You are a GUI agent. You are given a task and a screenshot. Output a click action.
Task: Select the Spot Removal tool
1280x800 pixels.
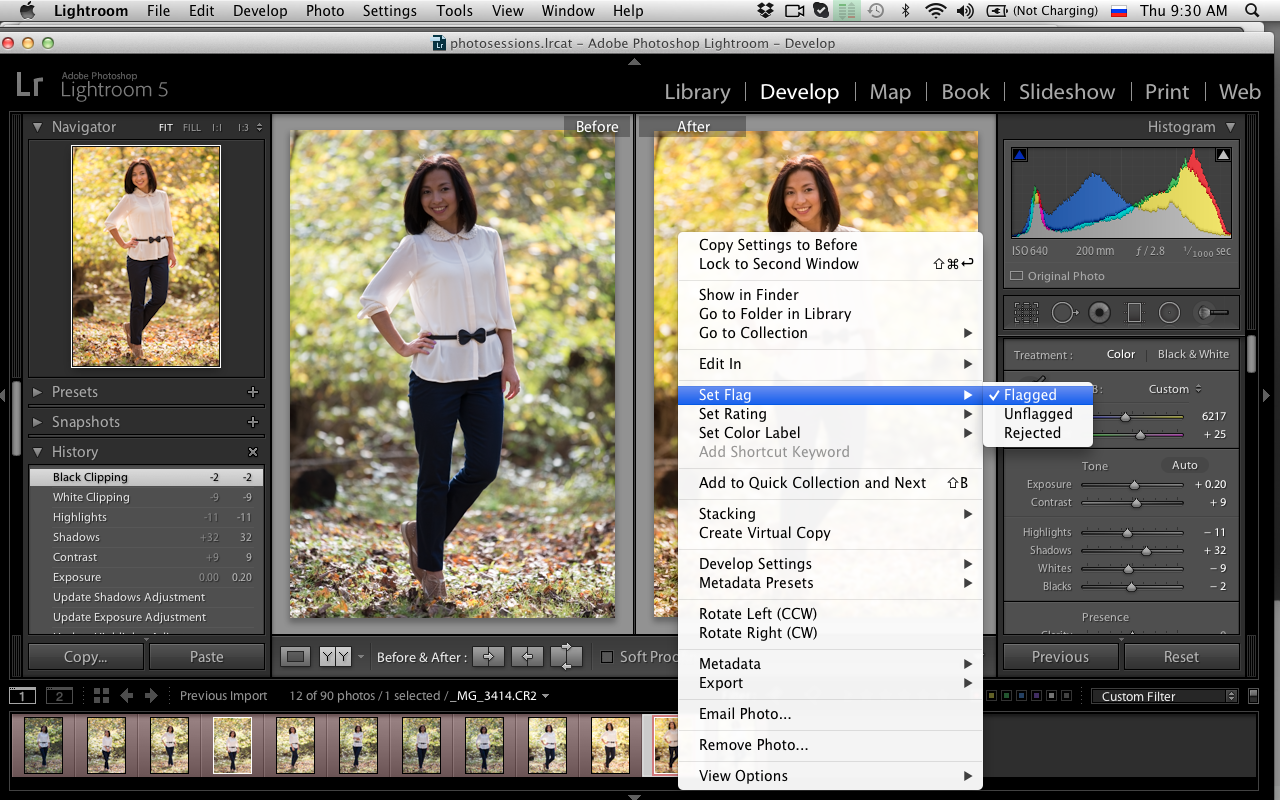pos(1063,313)
